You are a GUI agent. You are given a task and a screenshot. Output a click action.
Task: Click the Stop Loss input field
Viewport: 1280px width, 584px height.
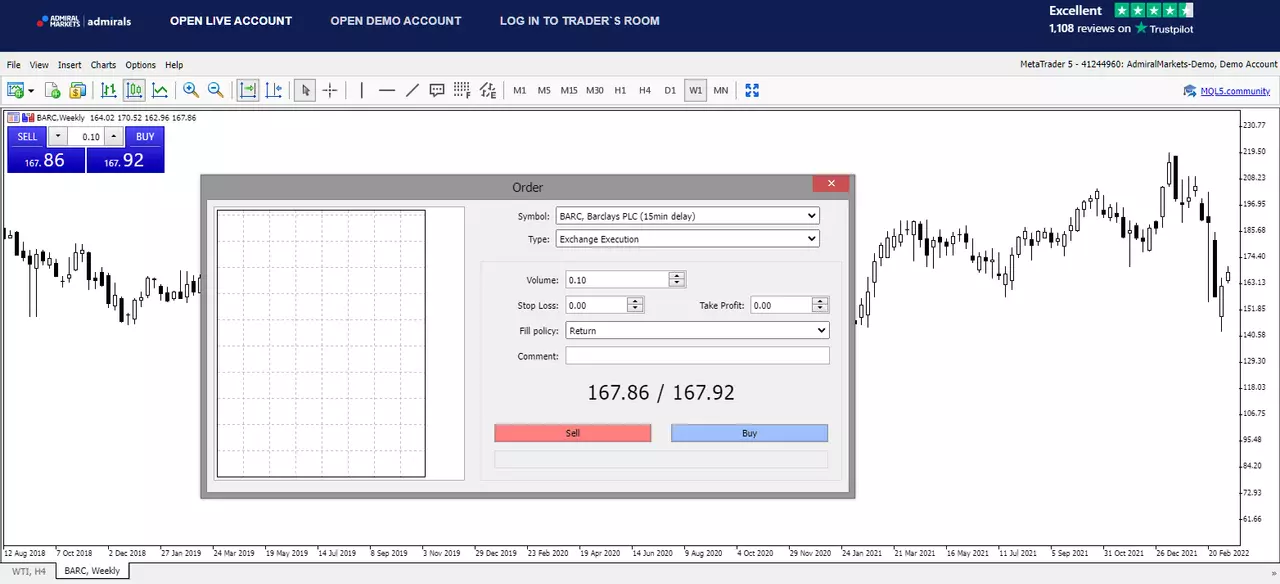click(596, 305)
